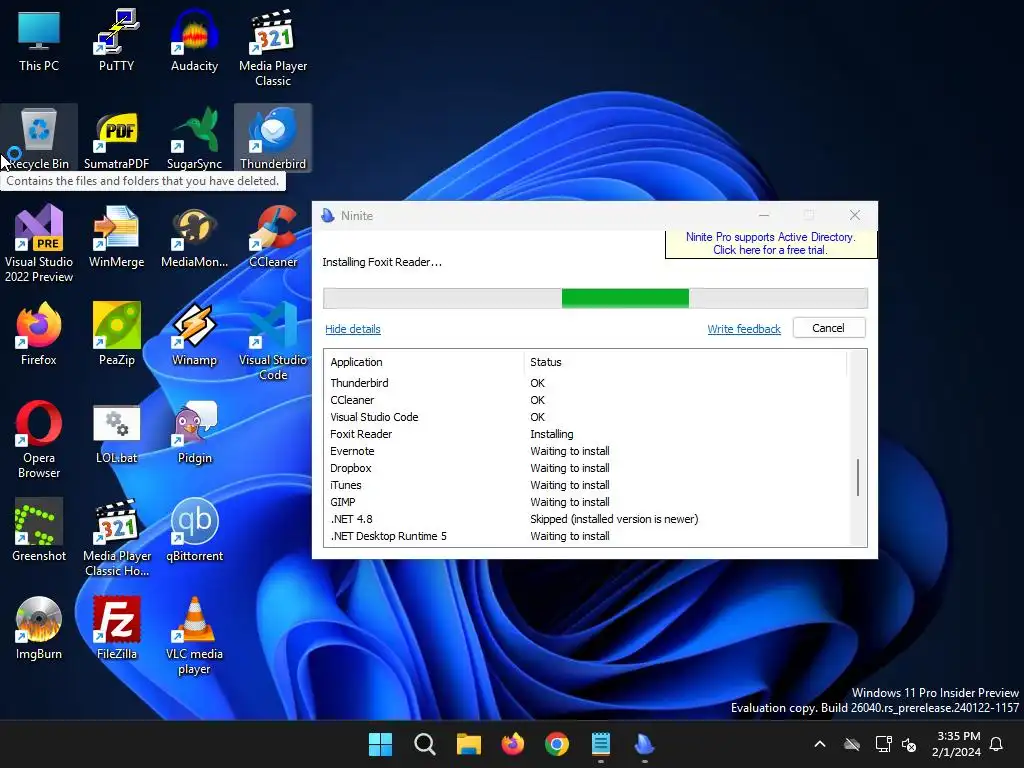Image resolution: width=1024 pixels, height=768 pixels.
Task: Click the Ninite Pro free trial banner
Action: (771, 244)
